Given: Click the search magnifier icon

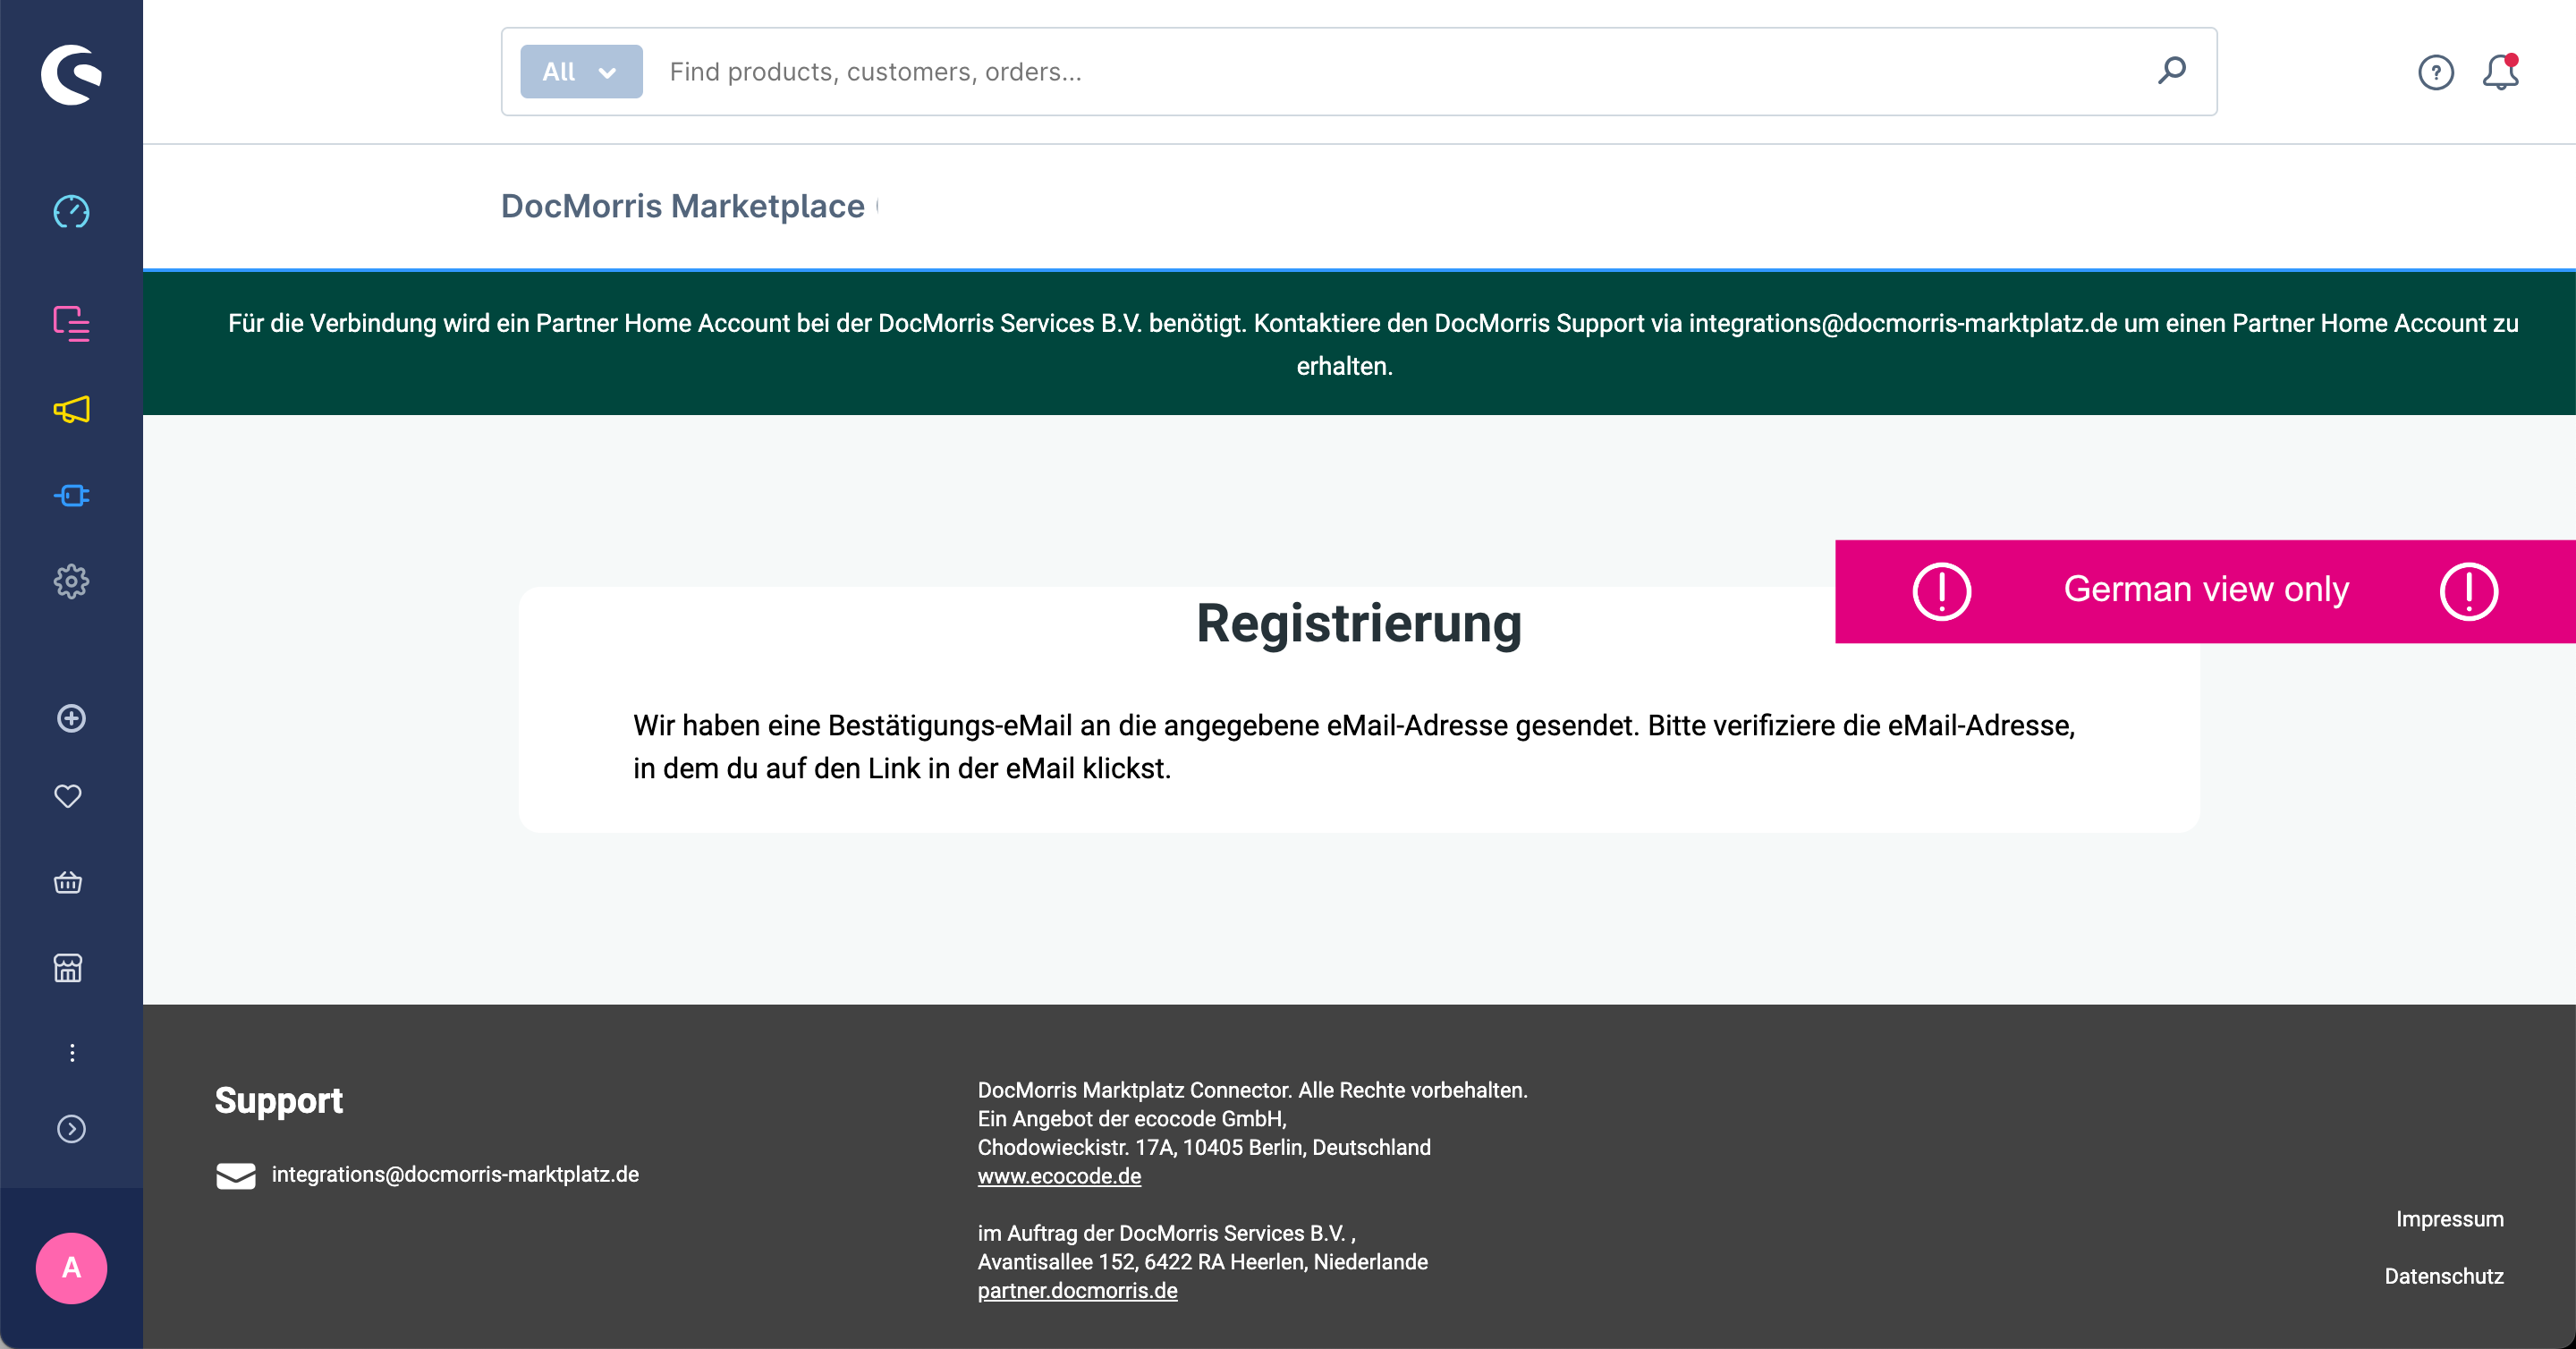Looking at the screenshot, I should pyautogui.click(x=2171, y=71).
